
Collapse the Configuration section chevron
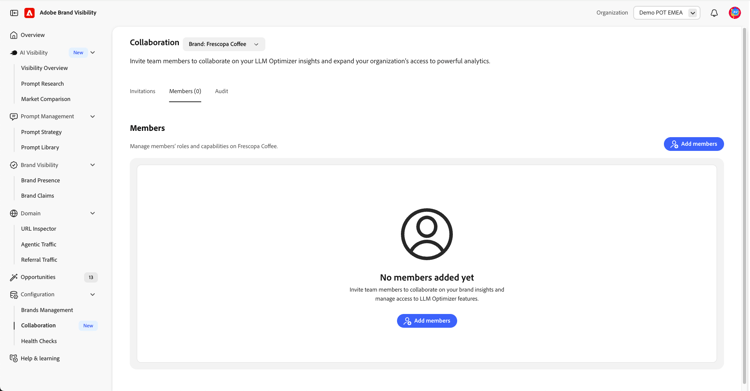coord(93,295)
